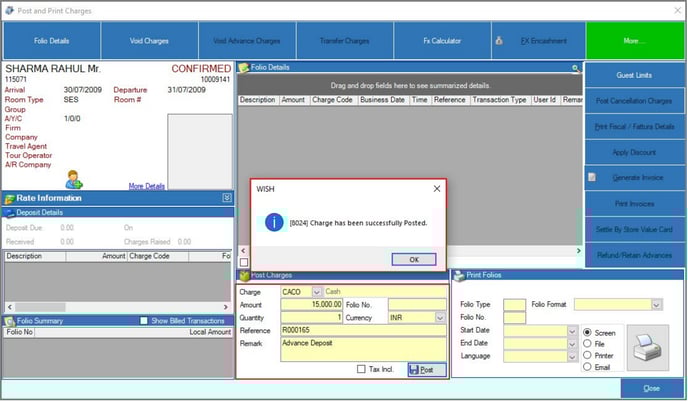This screenshot has height=402, width=688.
Task: Open the Folio Format dropdown
Action: tap(656, 304)
